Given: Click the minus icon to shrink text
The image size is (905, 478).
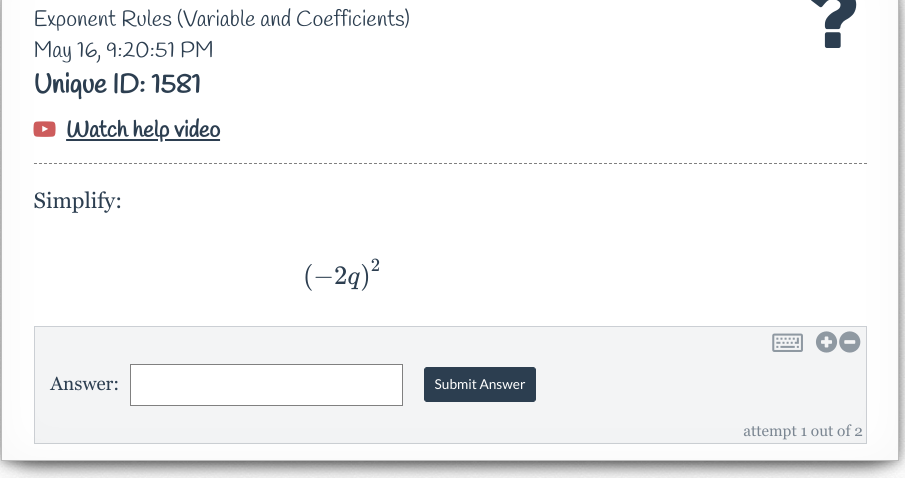Looking at the screenshot, I should pyautogui.click(x=849, y=342).
